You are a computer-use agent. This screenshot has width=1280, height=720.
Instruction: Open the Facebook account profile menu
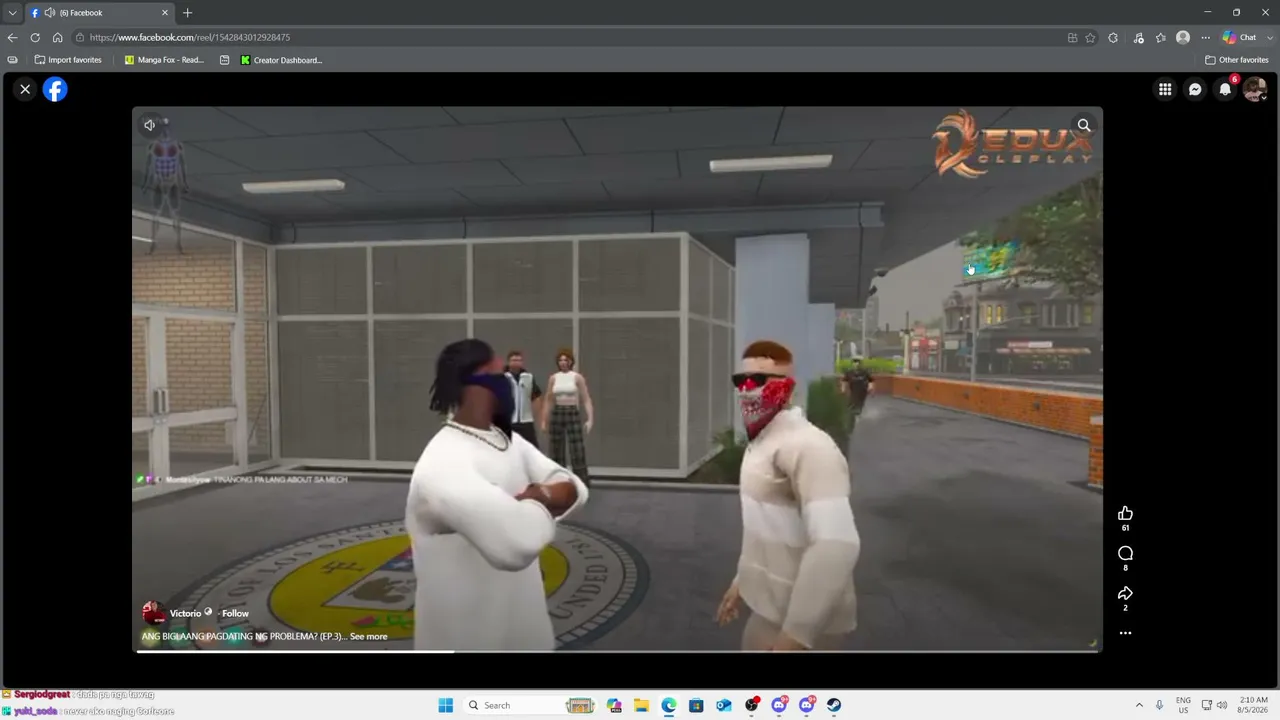click(1255, 89)
